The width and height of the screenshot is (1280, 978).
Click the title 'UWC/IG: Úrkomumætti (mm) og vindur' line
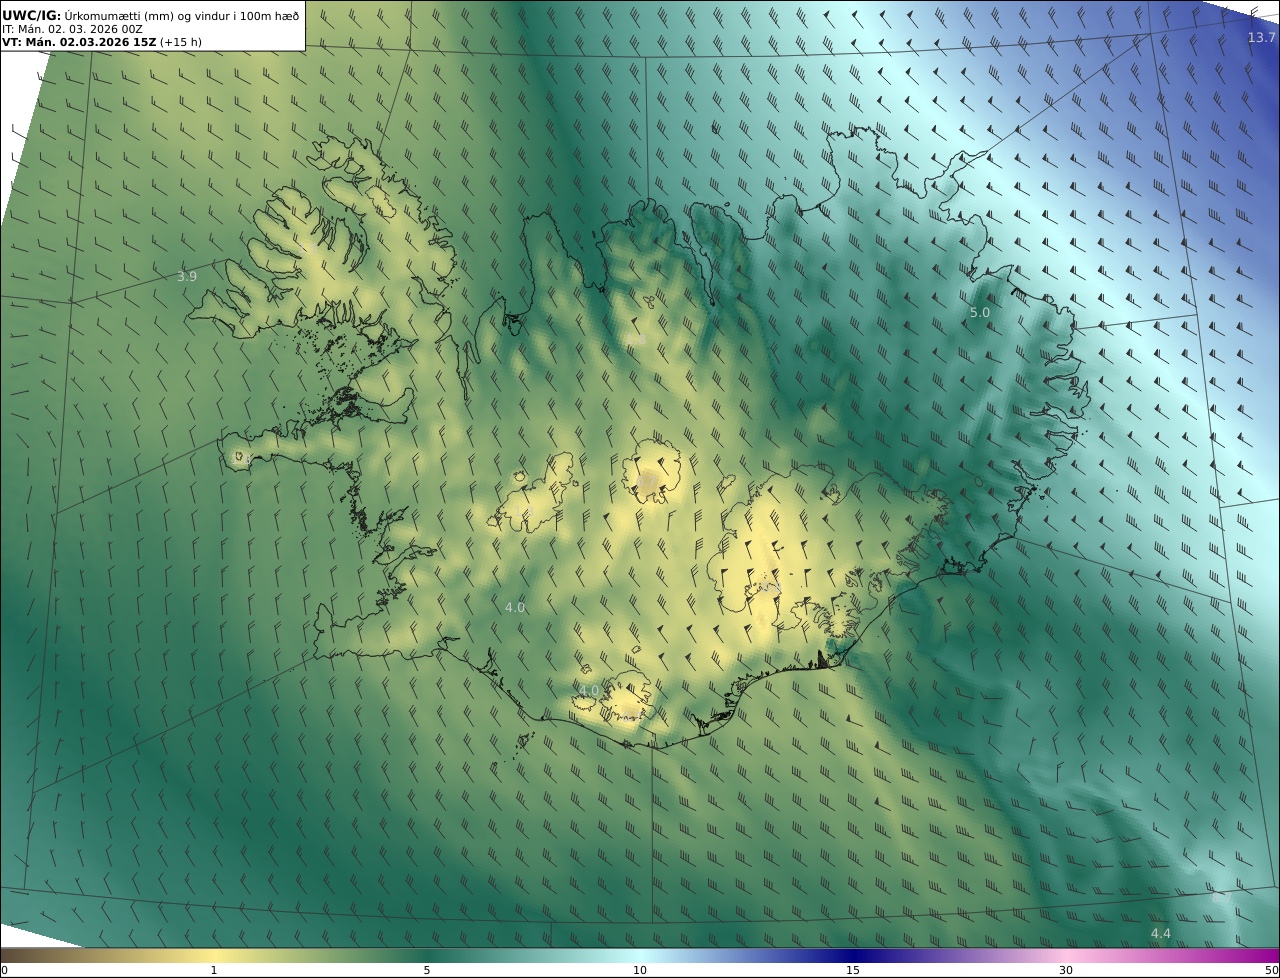[151, 15]
